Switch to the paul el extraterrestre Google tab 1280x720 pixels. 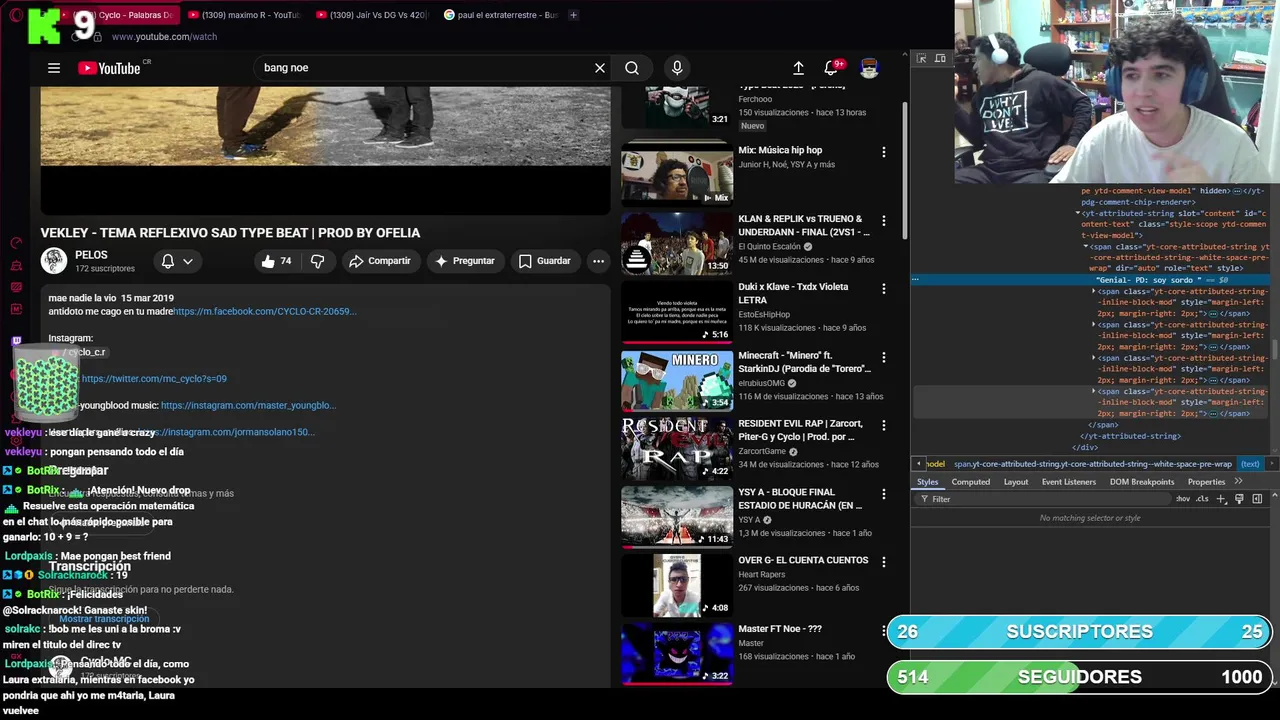point(500,15)
